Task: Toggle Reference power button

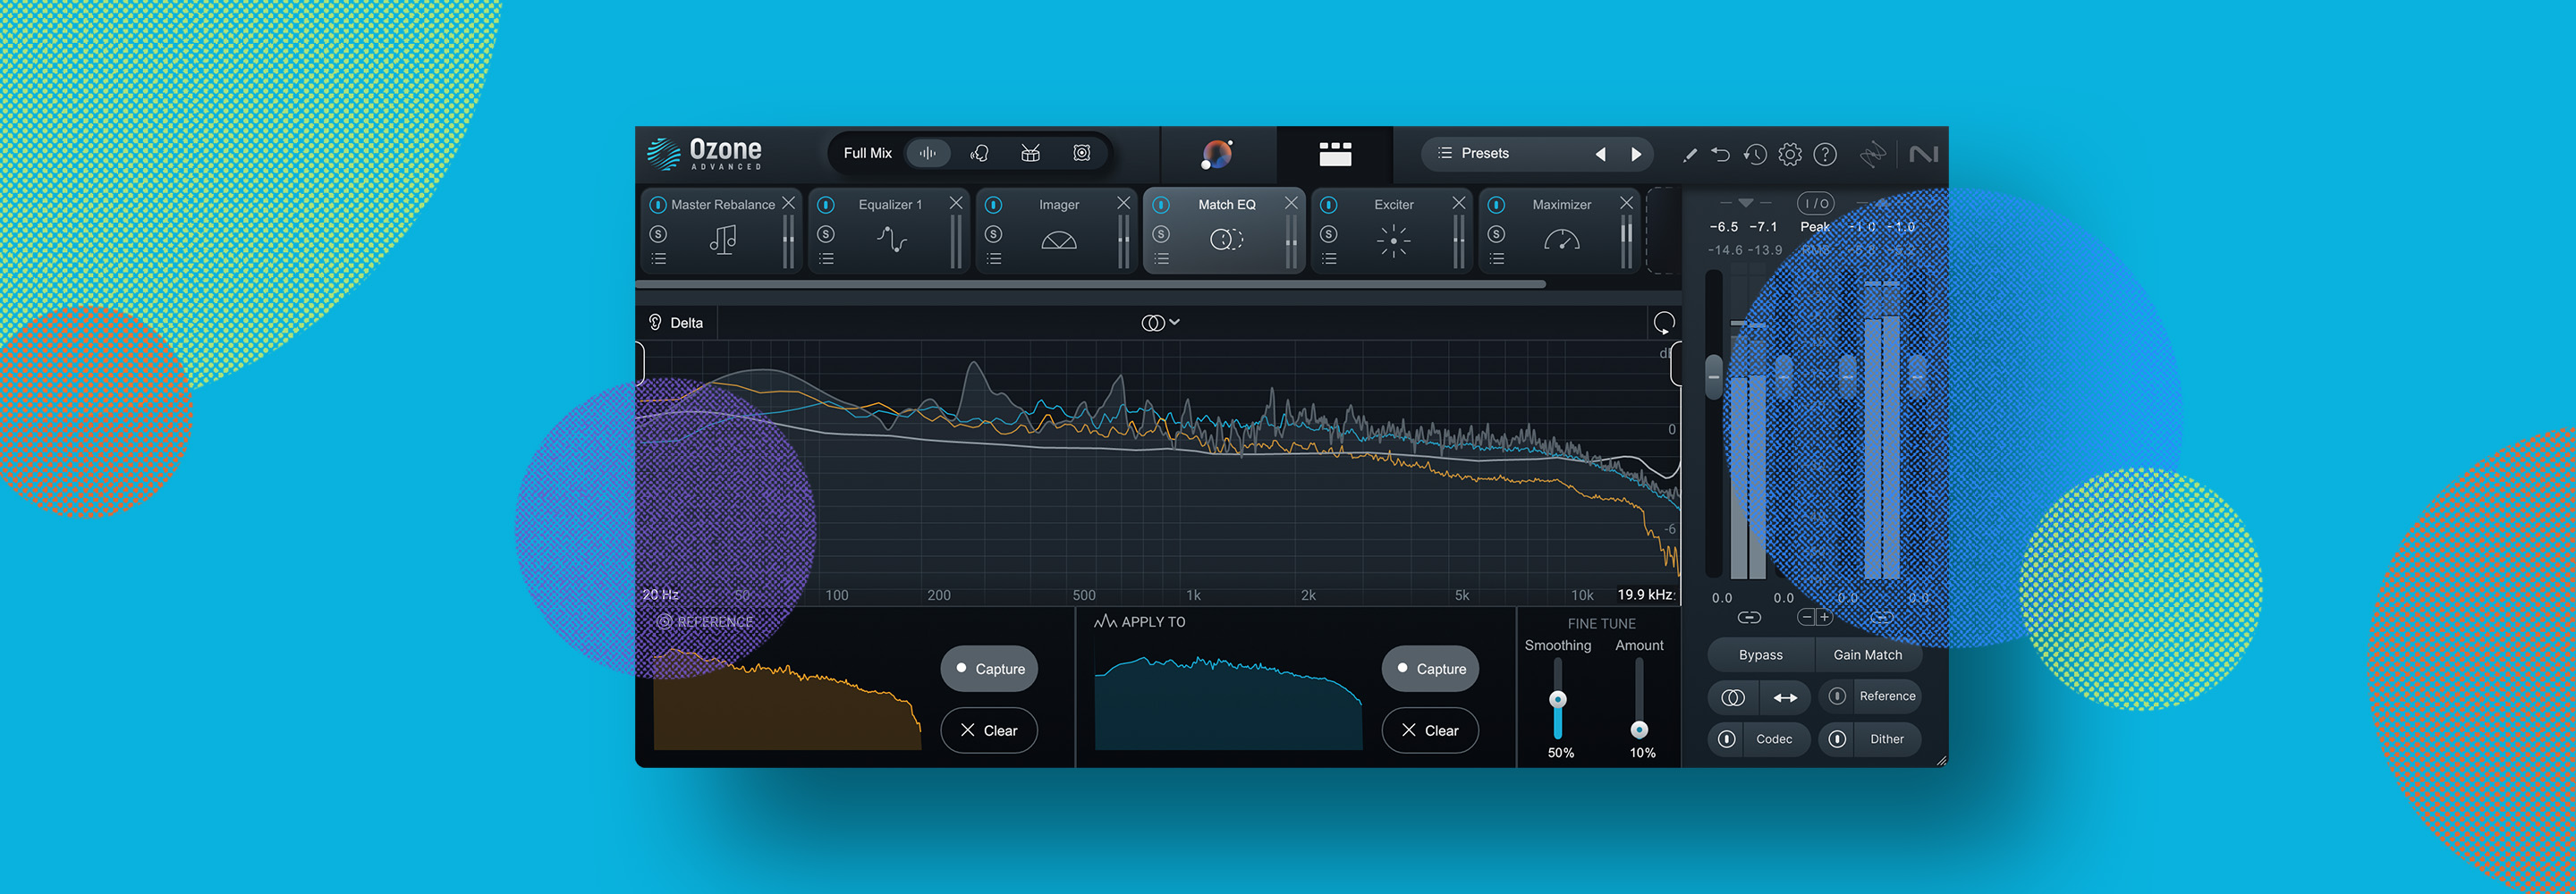Action: pos(1837,696)
